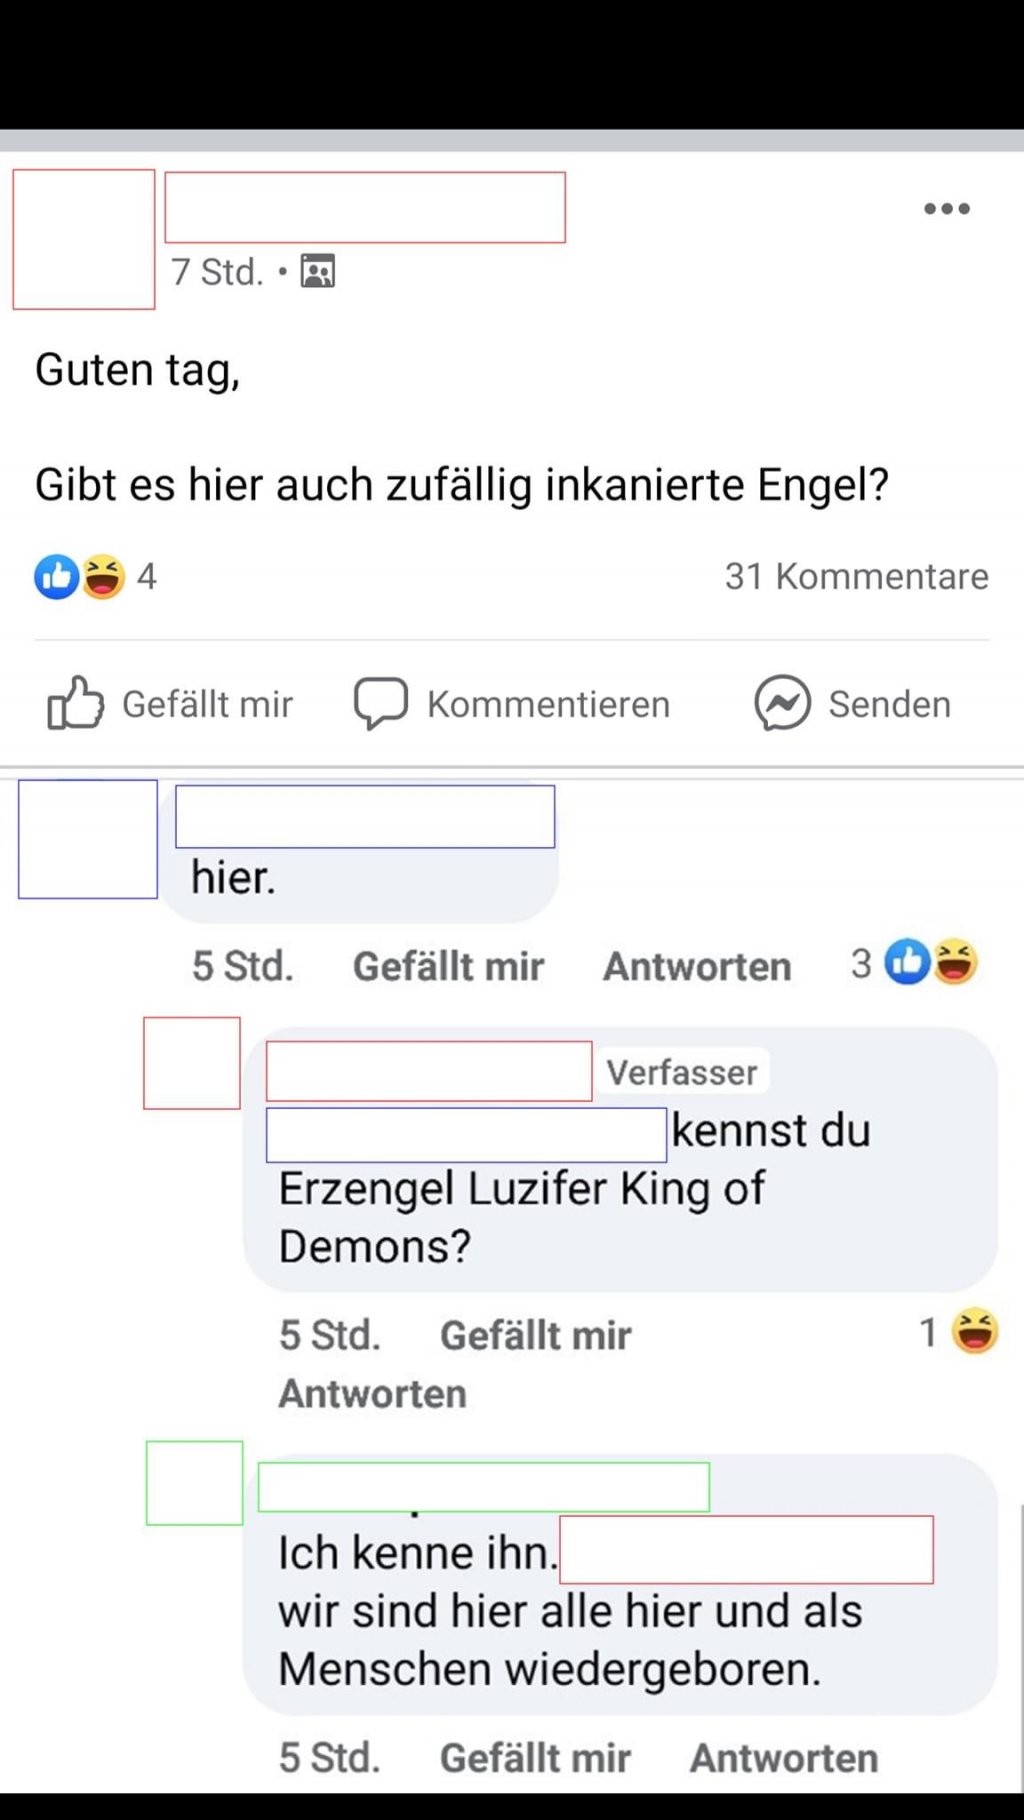Open the post author's profile picture
This screenshot has height=1820, width=1024.
[x=84, y=240]
